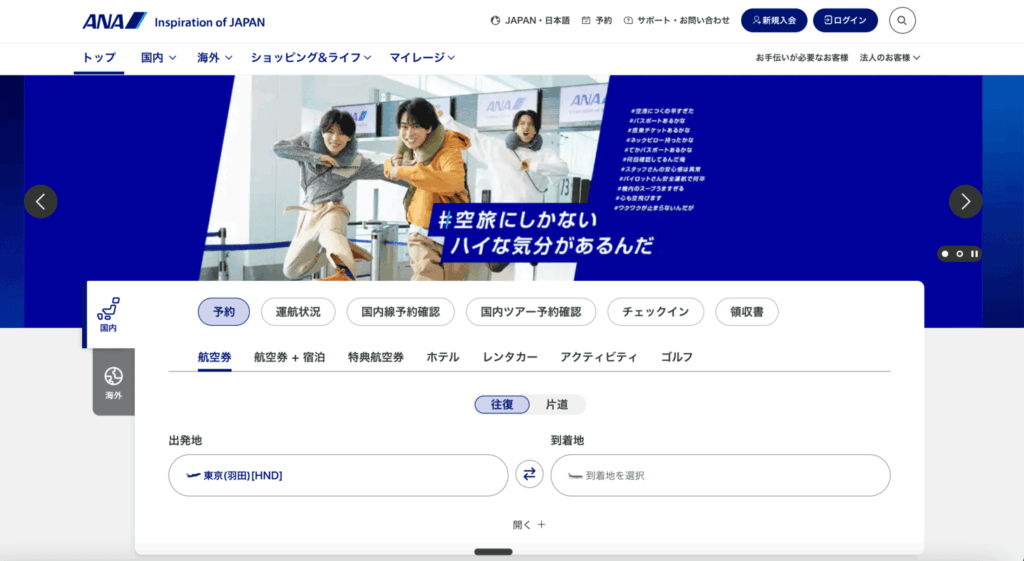Open departure field 東京(羽田)[HND]
Screen dimensions: 1024x561
pos(338,475)
